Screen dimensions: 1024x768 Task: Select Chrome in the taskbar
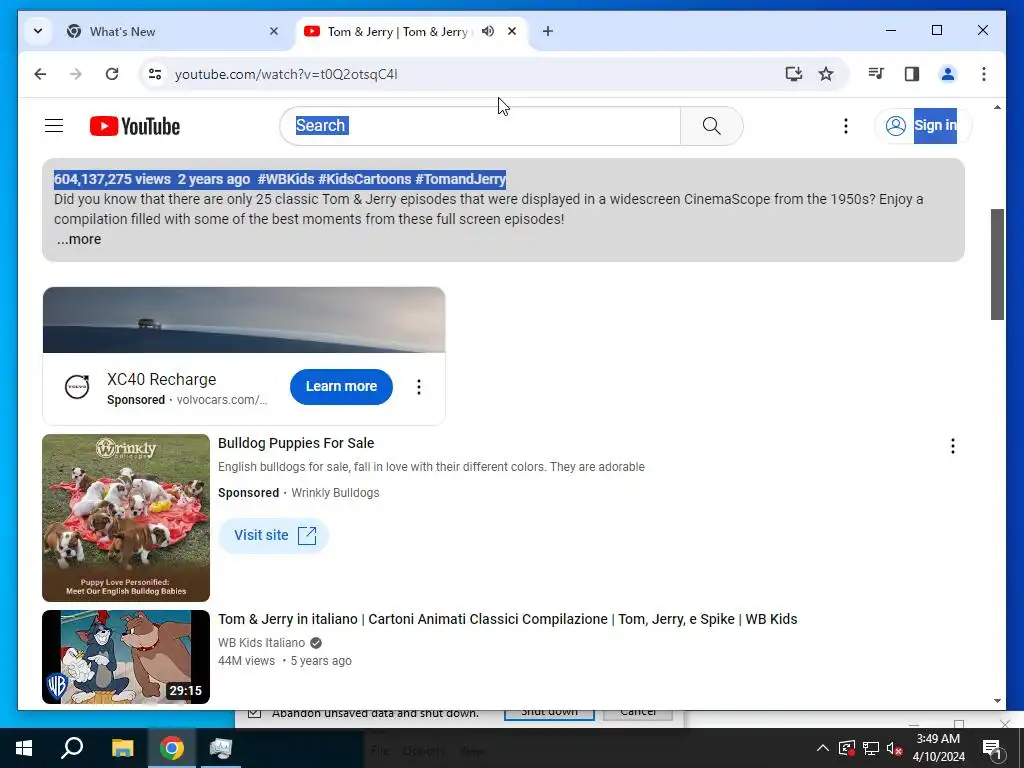tap(172, 748)
